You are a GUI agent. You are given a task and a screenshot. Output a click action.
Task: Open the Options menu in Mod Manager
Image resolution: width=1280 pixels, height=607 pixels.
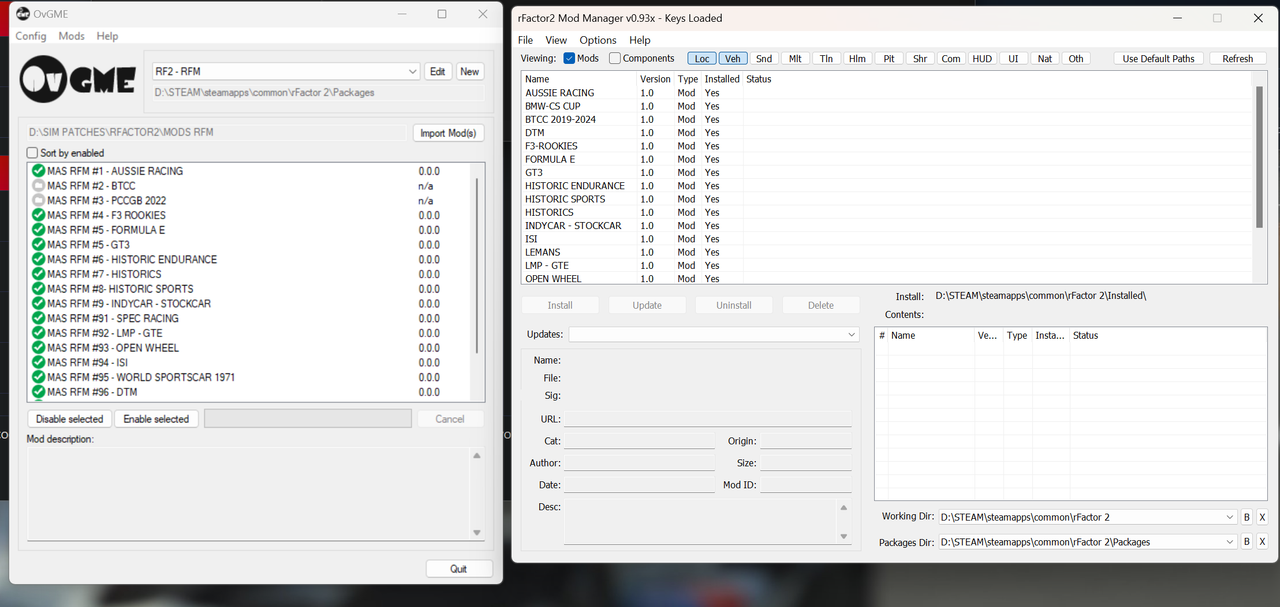coord(598,40)
